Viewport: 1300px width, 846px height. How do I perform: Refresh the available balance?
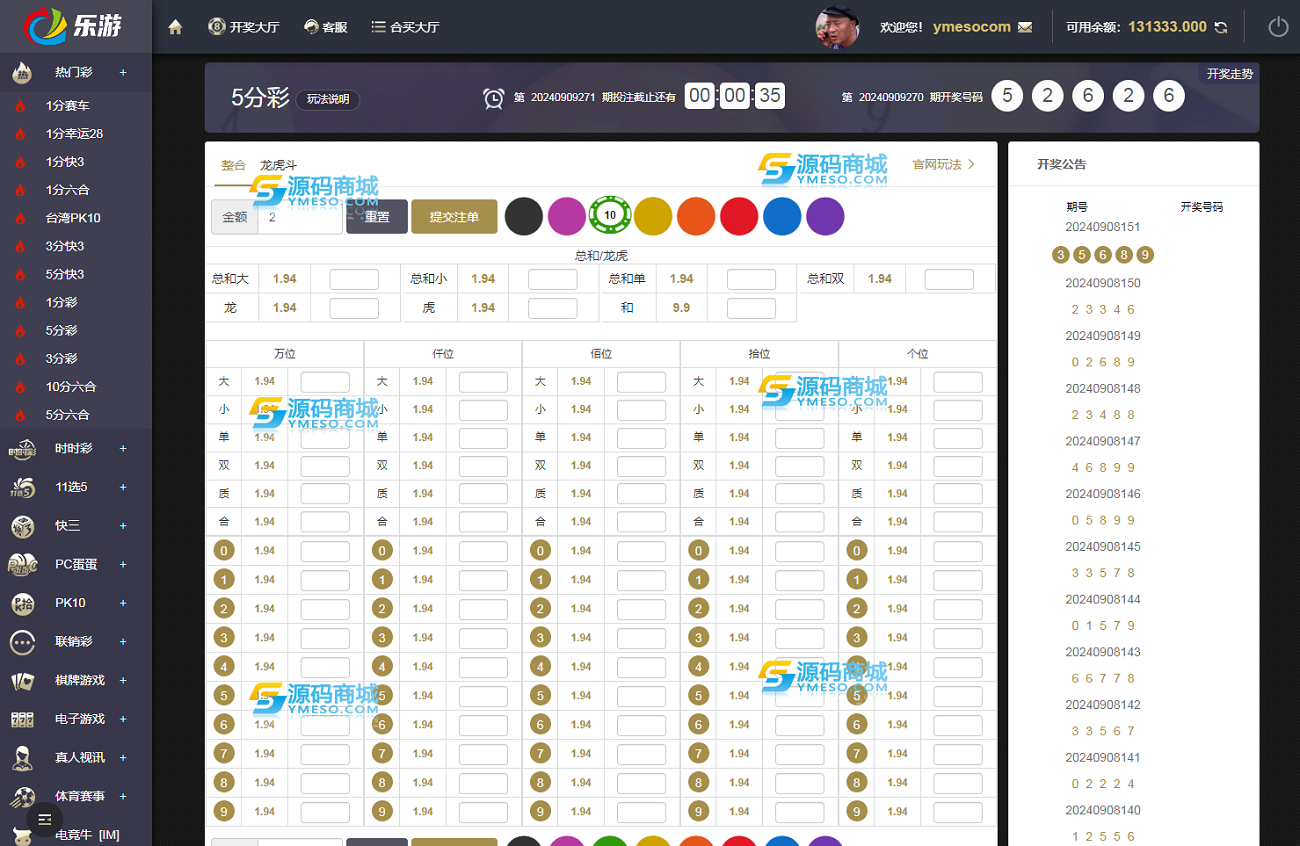[x=1220, y=27]
